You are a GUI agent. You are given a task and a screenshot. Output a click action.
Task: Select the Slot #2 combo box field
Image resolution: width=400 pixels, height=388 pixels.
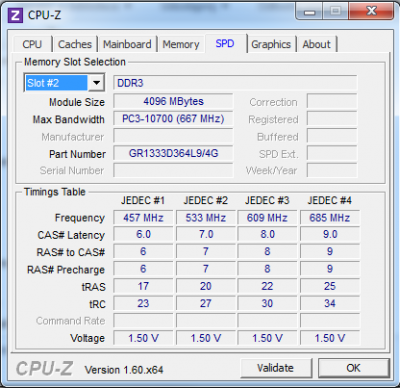64,83
